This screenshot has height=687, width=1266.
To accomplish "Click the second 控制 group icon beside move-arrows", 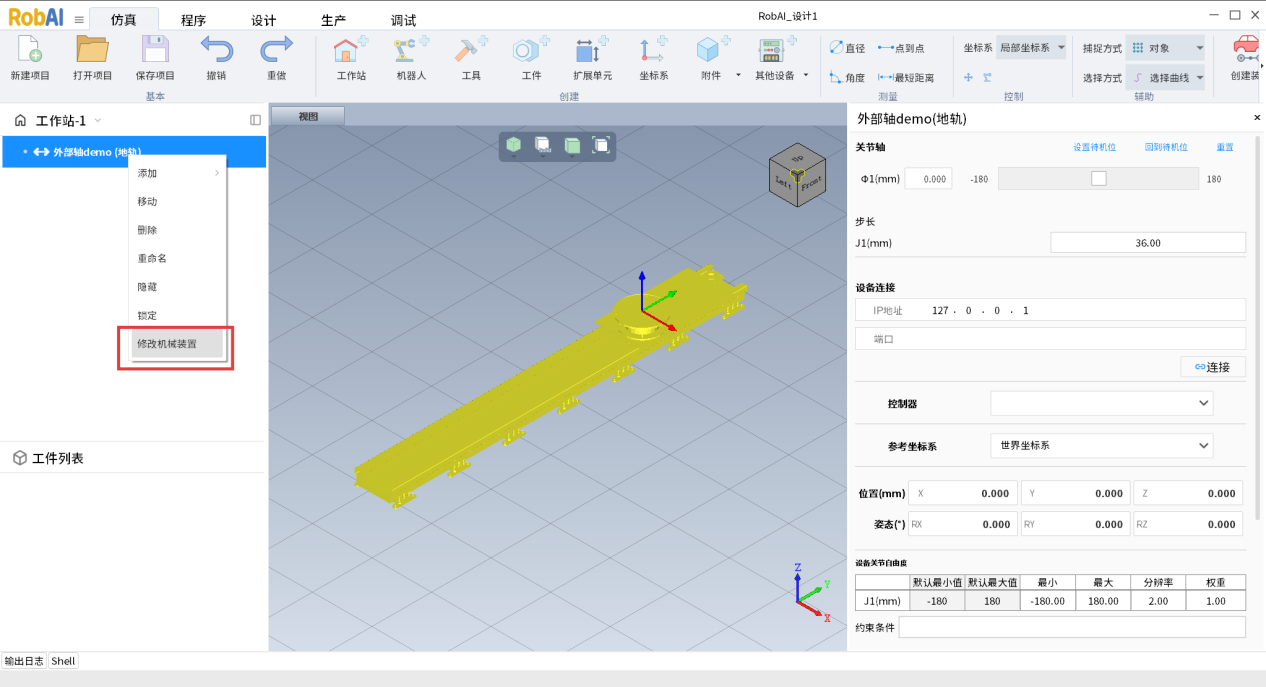I will coord(987,77).
